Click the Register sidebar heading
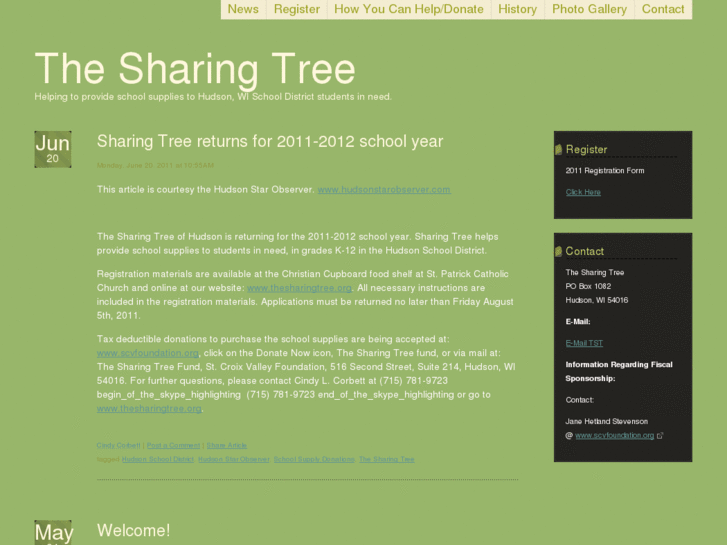This screenshot has width=727, height=545. (x=587, y=149)
